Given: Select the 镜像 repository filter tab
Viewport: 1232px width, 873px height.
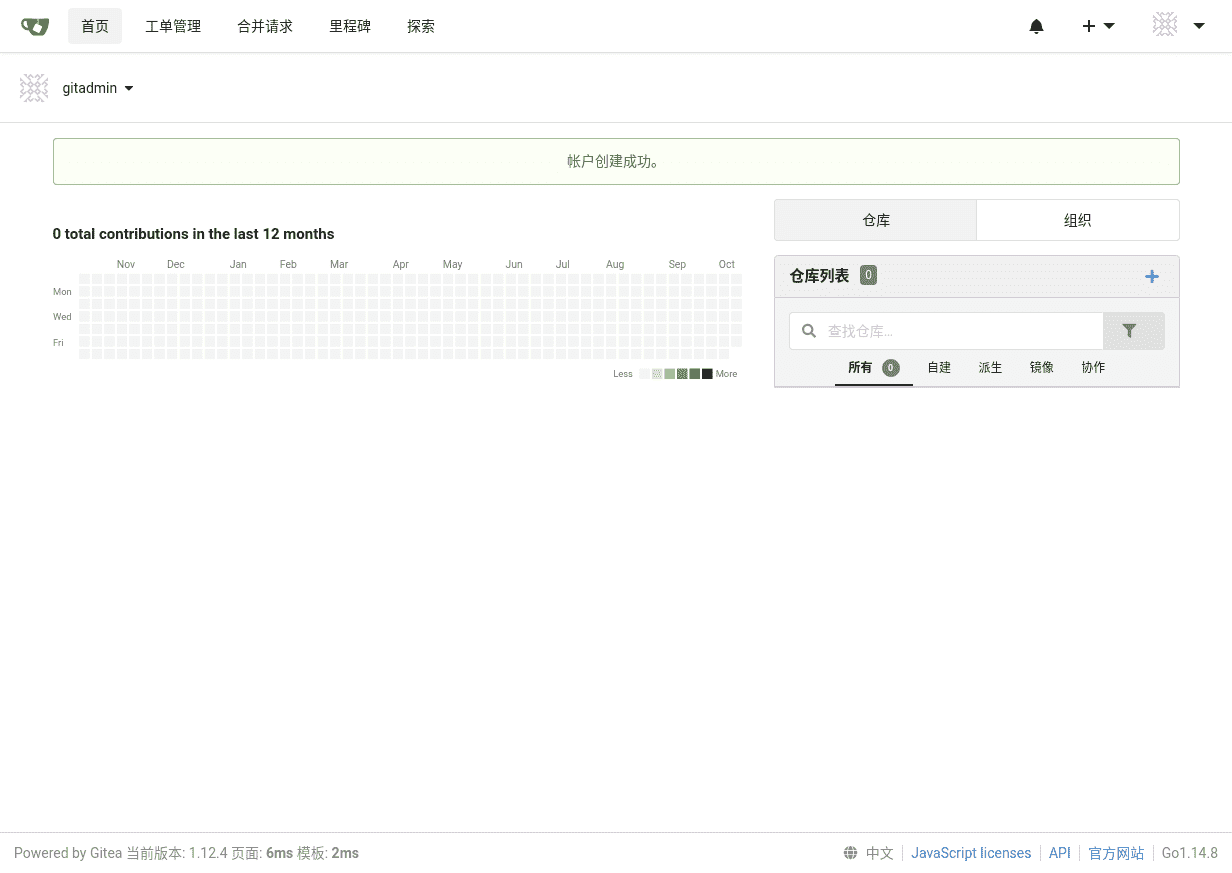Looking at the screenshot, I should (x=1042, y=367).
